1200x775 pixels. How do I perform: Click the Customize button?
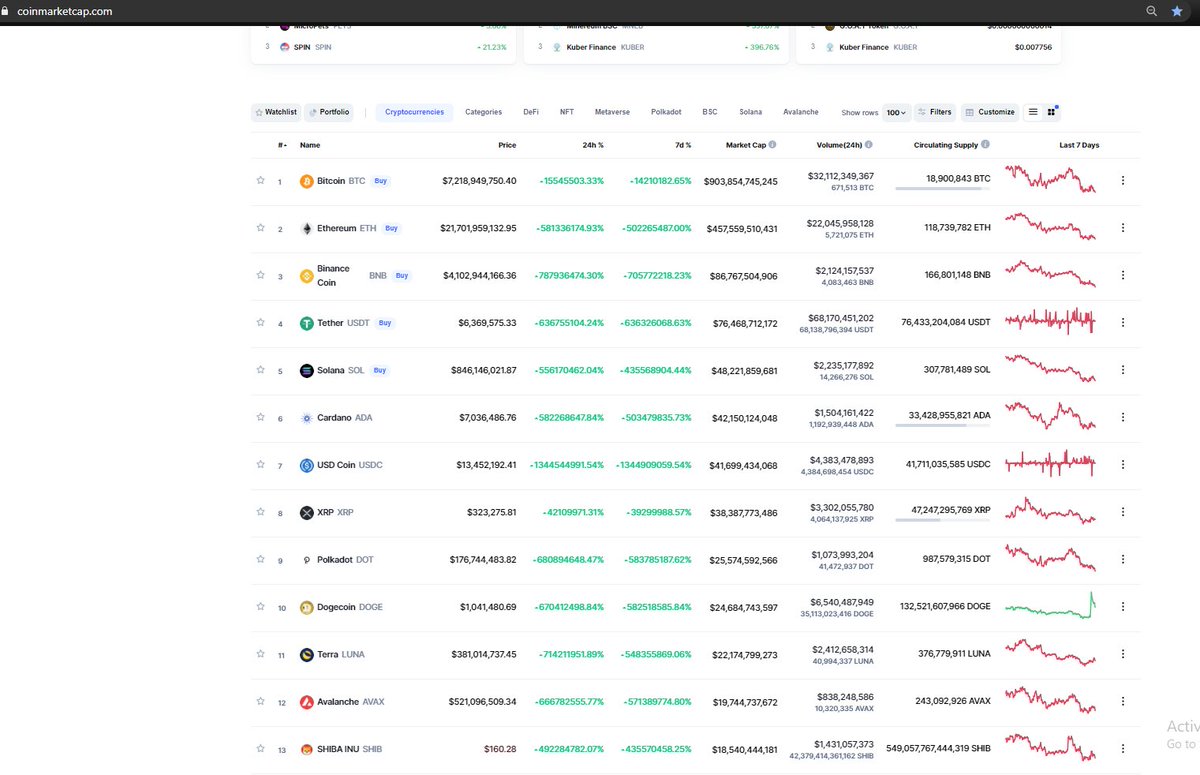coord(990,112)
